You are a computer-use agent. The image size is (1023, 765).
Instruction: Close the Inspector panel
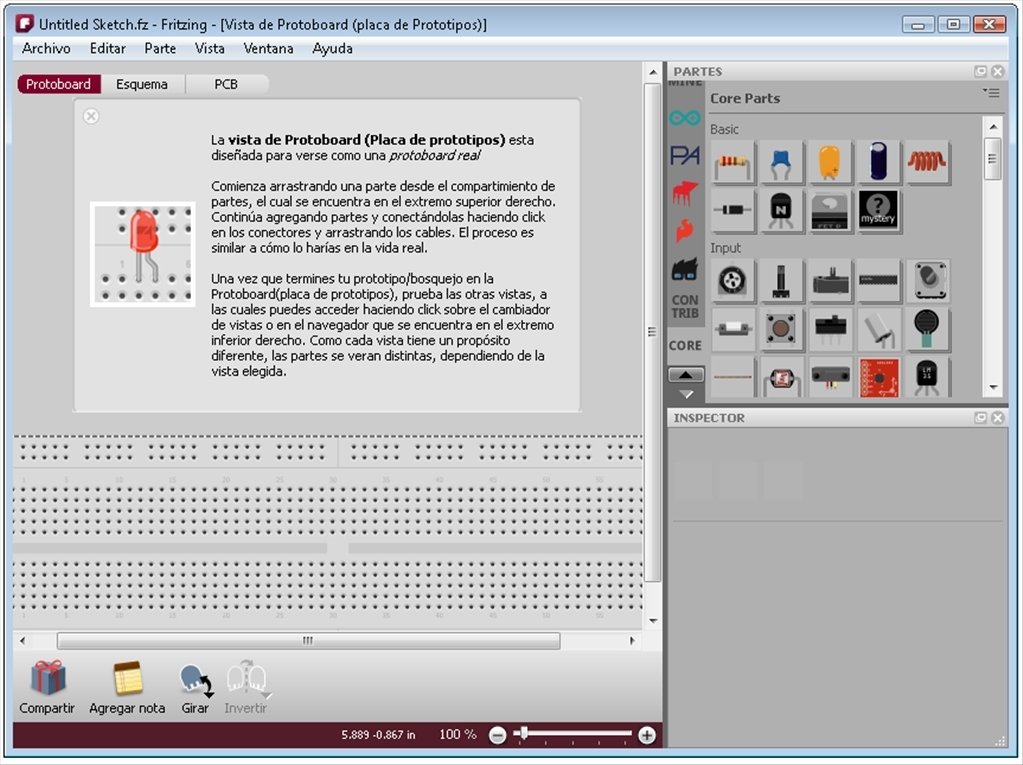(x=998, y=417)
